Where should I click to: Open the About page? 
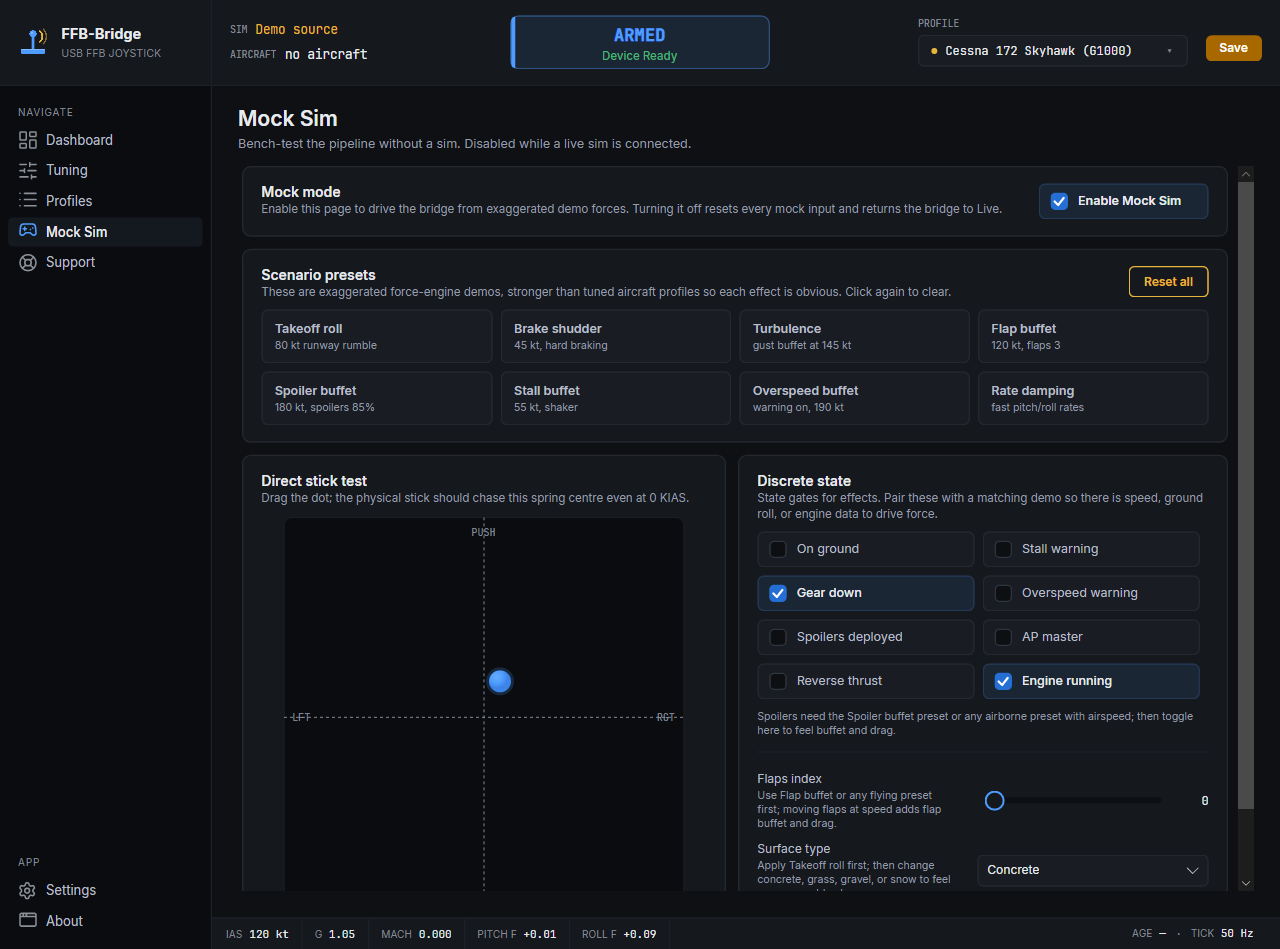coord(105,921)
